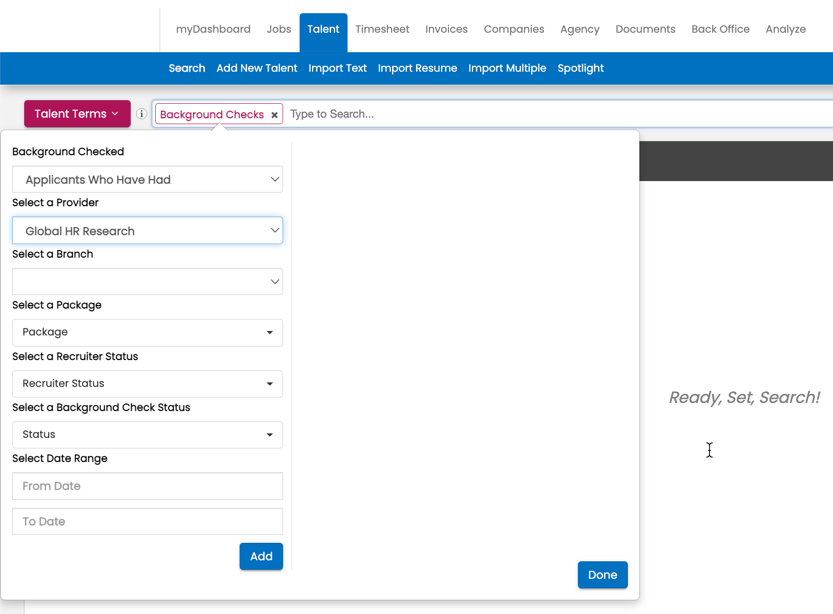Click the From Date field

click(147, 486)
